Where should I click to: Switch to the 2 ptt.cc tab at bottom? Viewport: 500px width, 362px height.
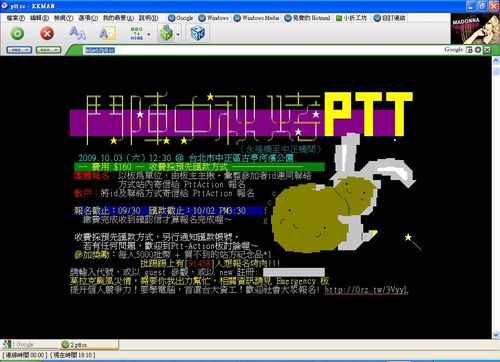click(89, 344)
